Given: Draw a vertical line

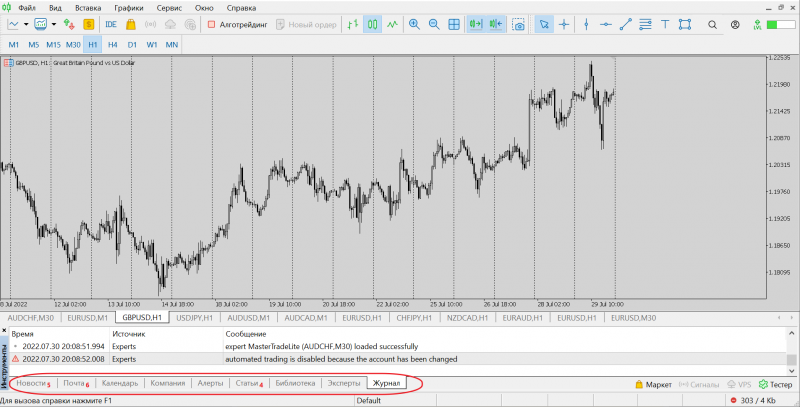Looking at the screenshot, I should (x=586, y=24).
